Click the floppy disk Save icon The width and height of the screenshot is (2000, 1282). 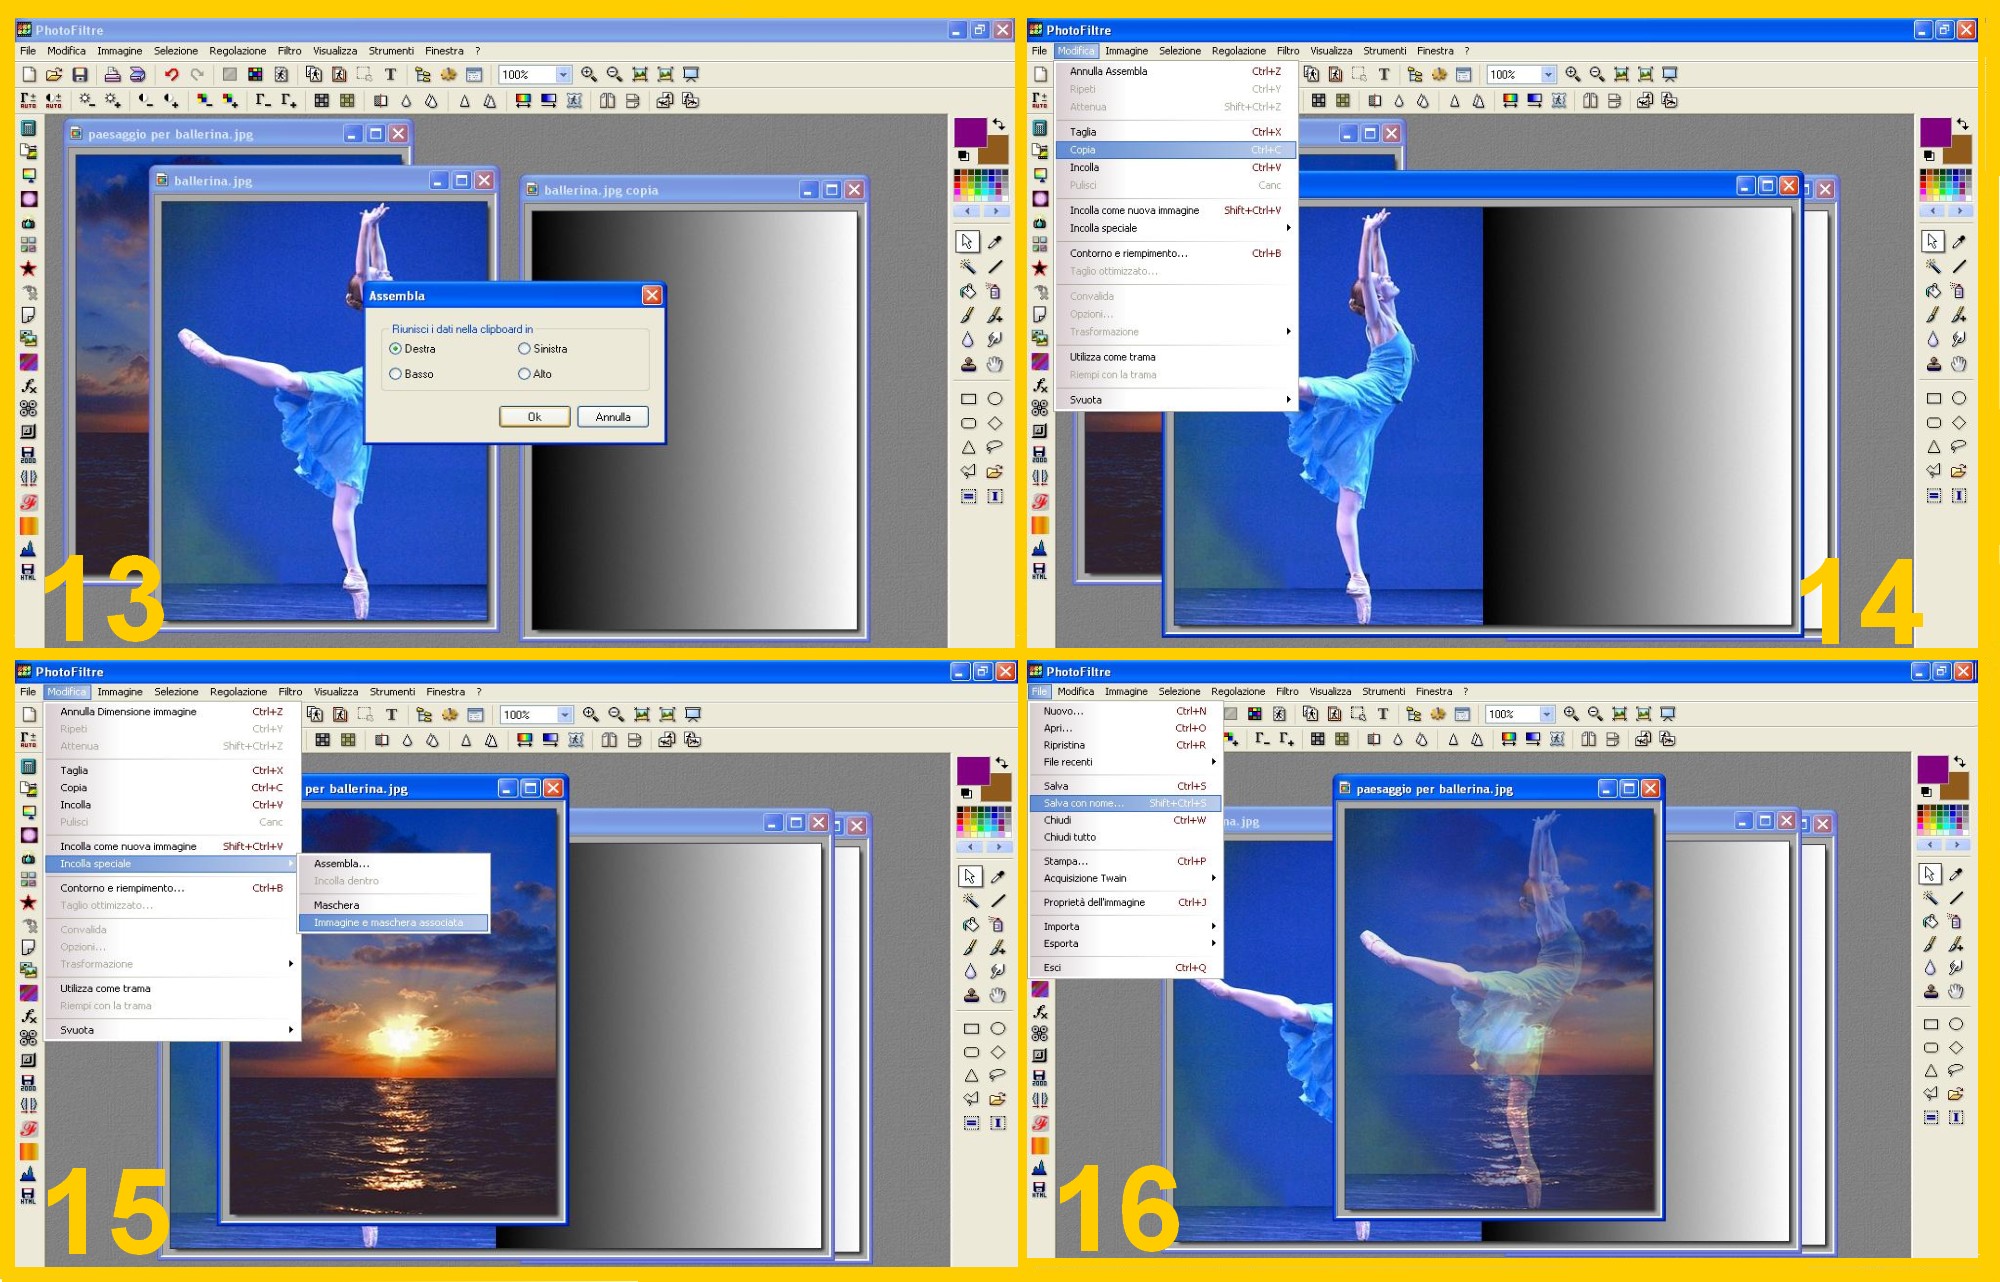[x=80, y=75]
